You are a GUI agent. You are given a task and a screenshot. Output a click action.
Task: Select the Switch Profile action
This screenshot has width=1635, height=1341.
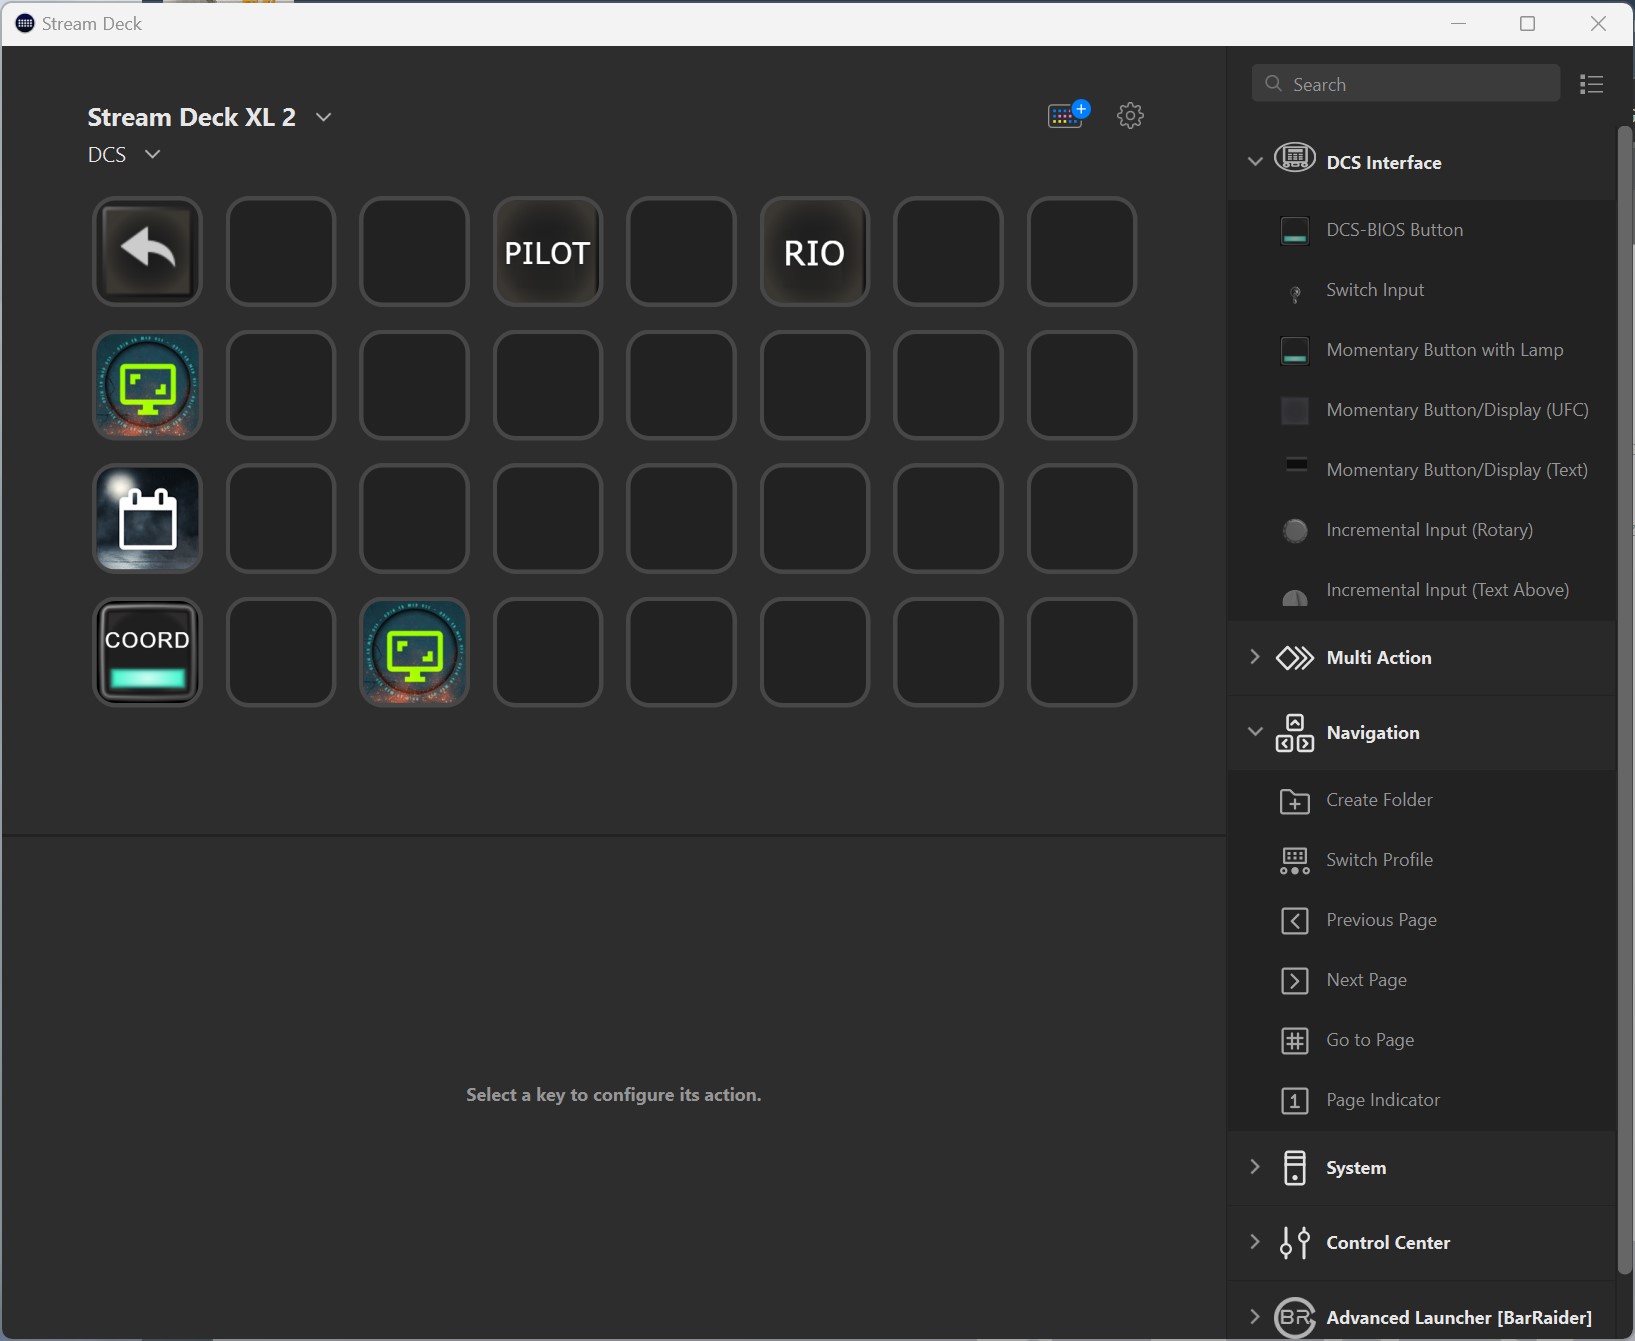pyautogui.click(x=1379, y=860)
